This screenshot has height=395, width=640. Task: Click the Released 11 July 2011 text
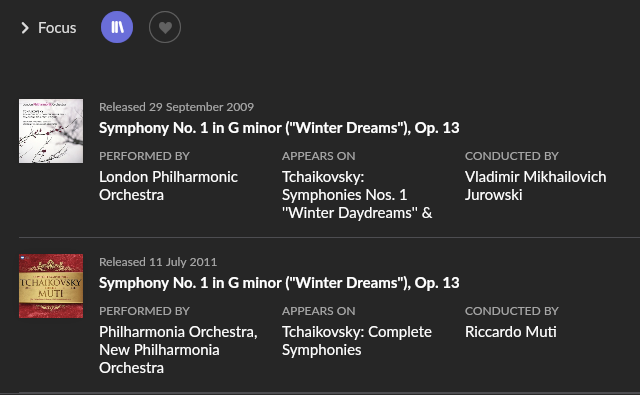(158, 262)
